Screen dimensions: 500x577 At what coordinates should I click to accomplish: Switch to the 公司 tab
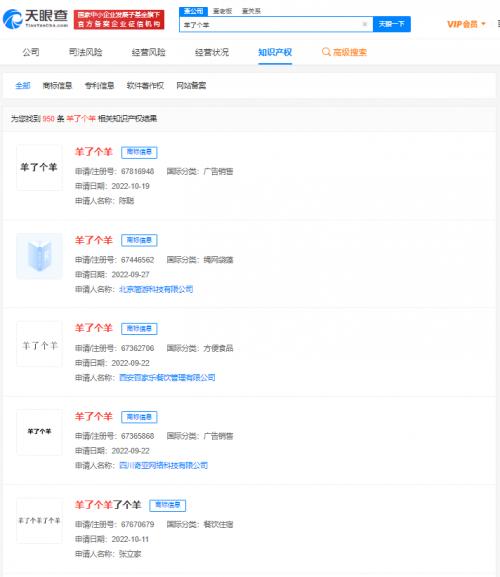click(x=31, y=52)
